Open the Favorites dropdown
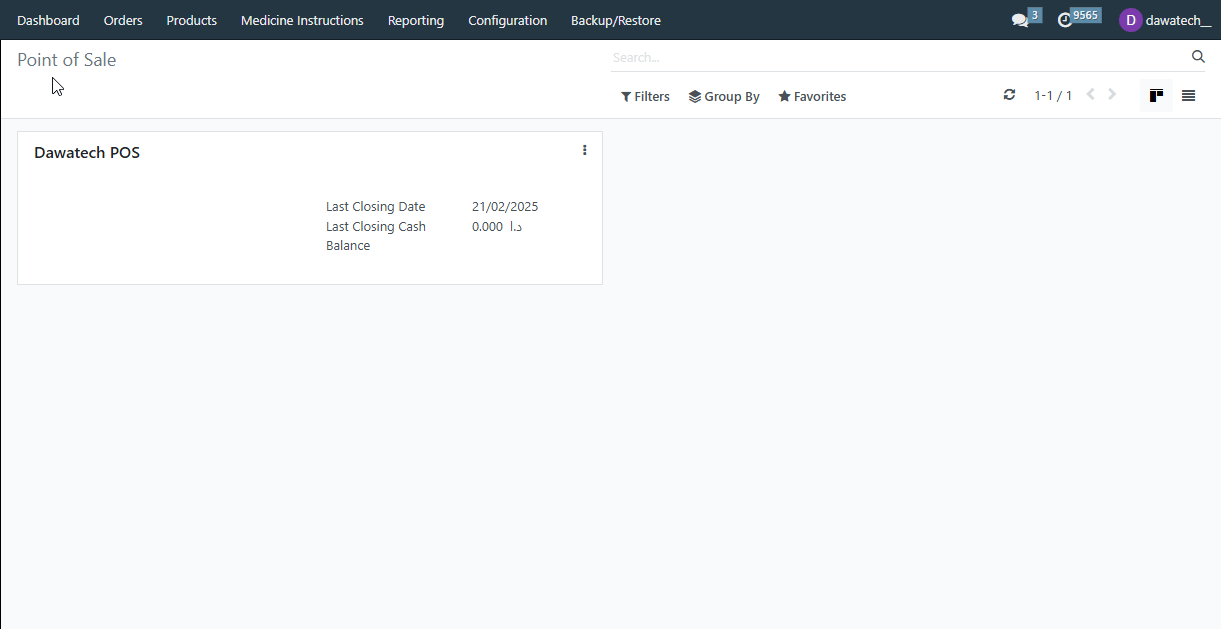This screenshot has height=629, width=1221. tap(812, 97)
